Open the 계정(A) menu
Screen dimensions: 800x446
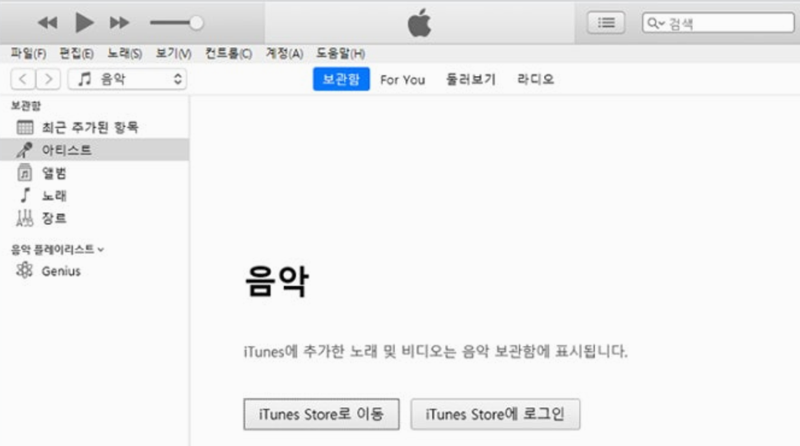pyautogui.click(x=284, y=54)
